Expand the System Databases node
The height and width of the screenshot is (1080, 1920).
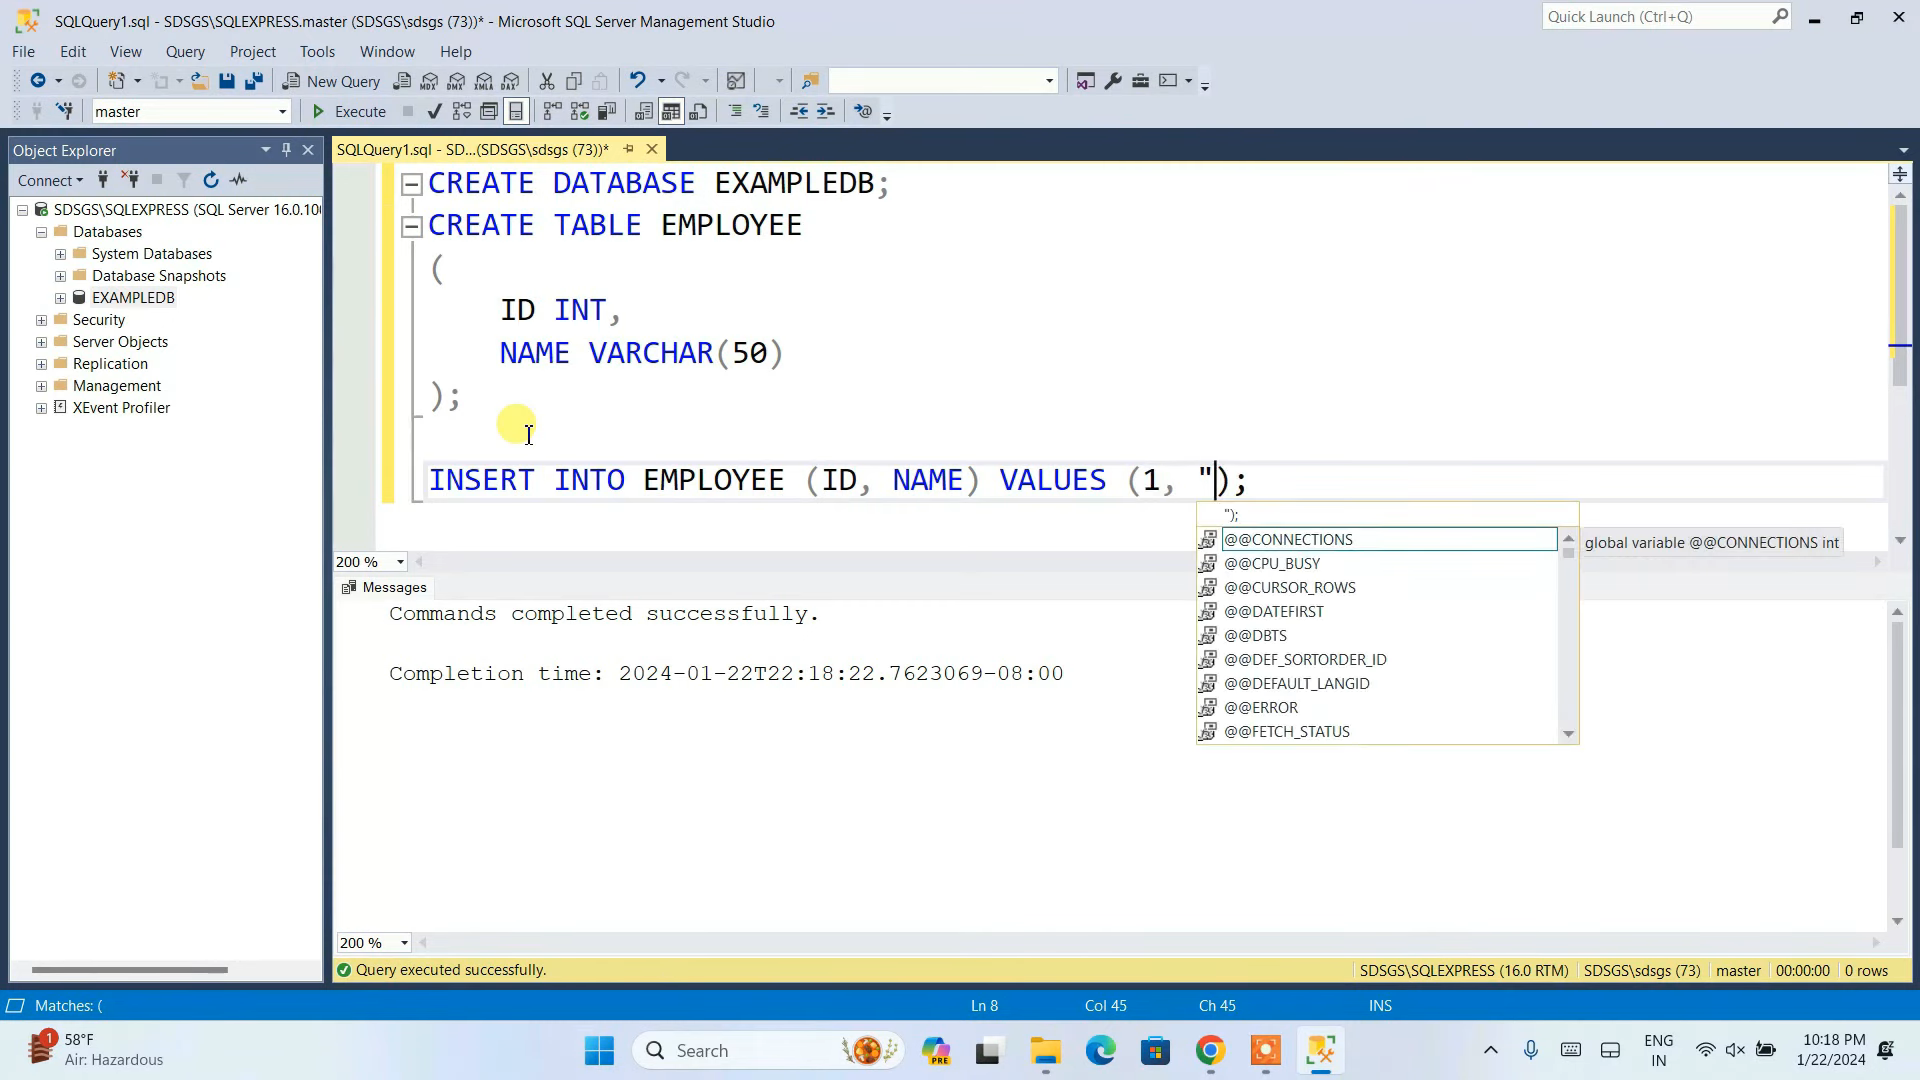[x=61, y=254]
